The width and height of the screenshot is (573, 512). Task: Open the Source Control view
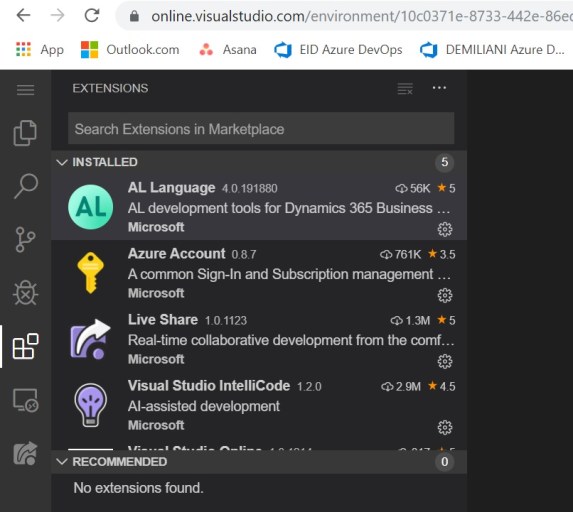click(25, 239)
